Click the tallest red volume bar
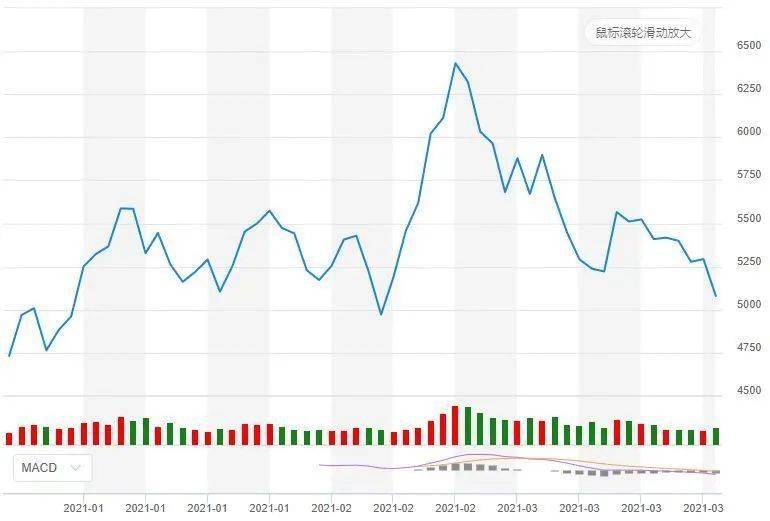 point(455,425)
